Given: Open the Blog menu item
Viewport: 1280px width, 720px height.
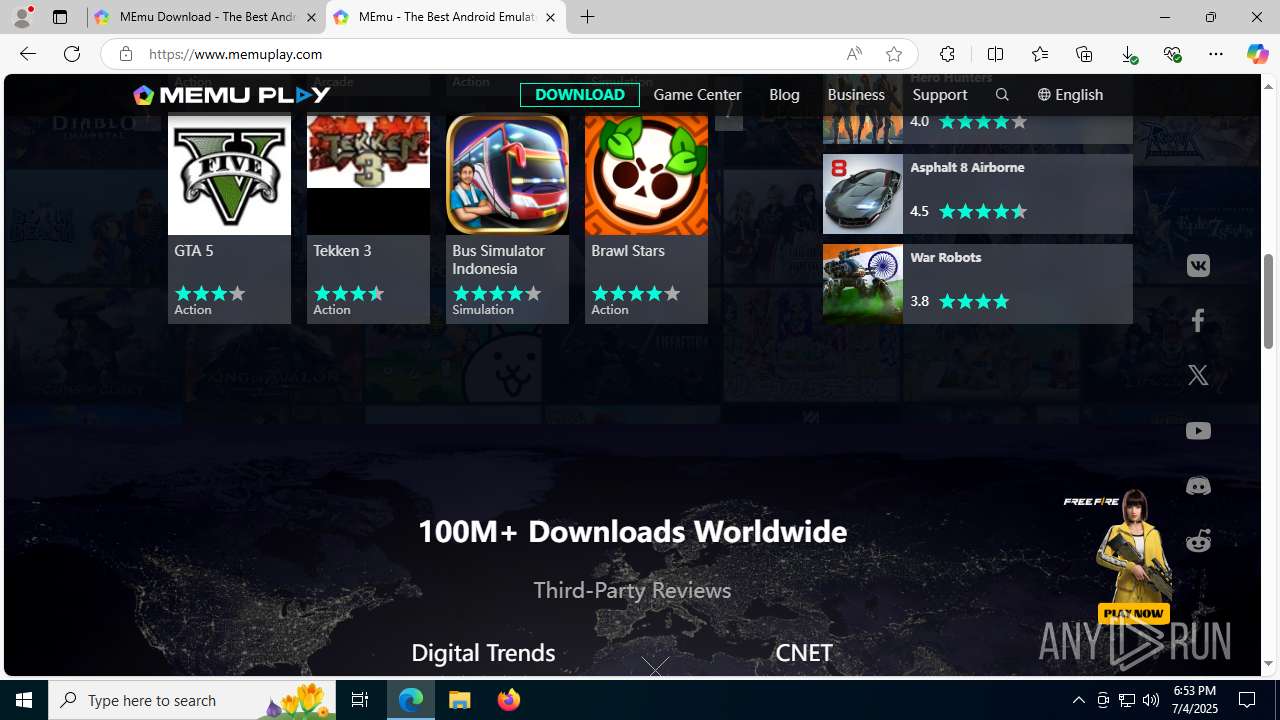Looking at the screenshot, I should pos(784,95).
